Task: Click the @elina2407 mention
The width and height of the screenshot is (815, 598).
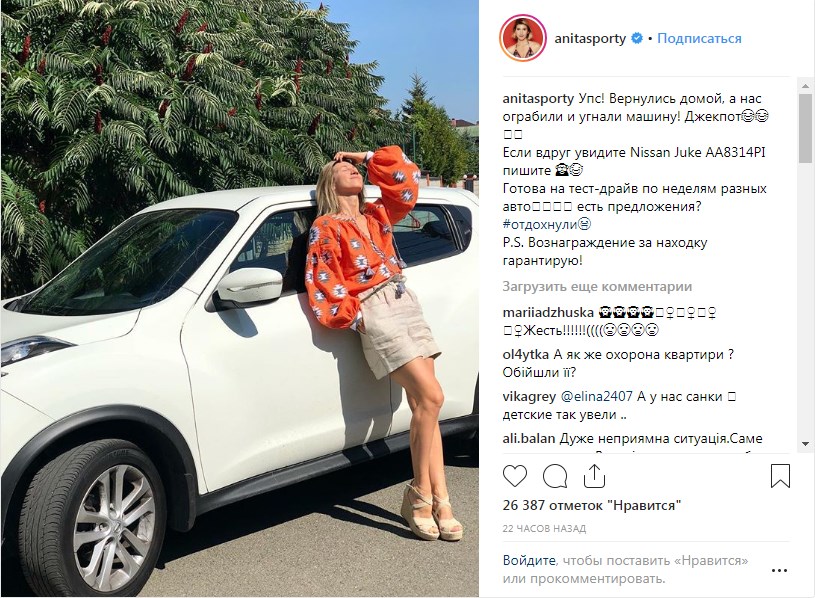Action: 596,396
